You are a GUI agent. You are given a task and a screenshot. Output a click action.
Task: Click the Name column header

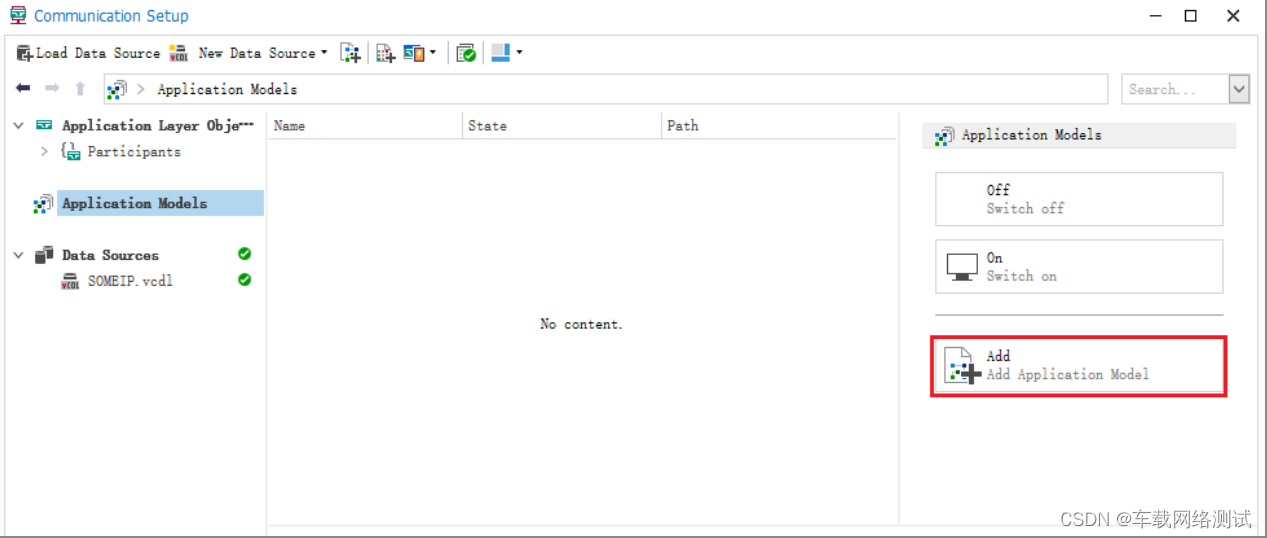click(365, 125)
